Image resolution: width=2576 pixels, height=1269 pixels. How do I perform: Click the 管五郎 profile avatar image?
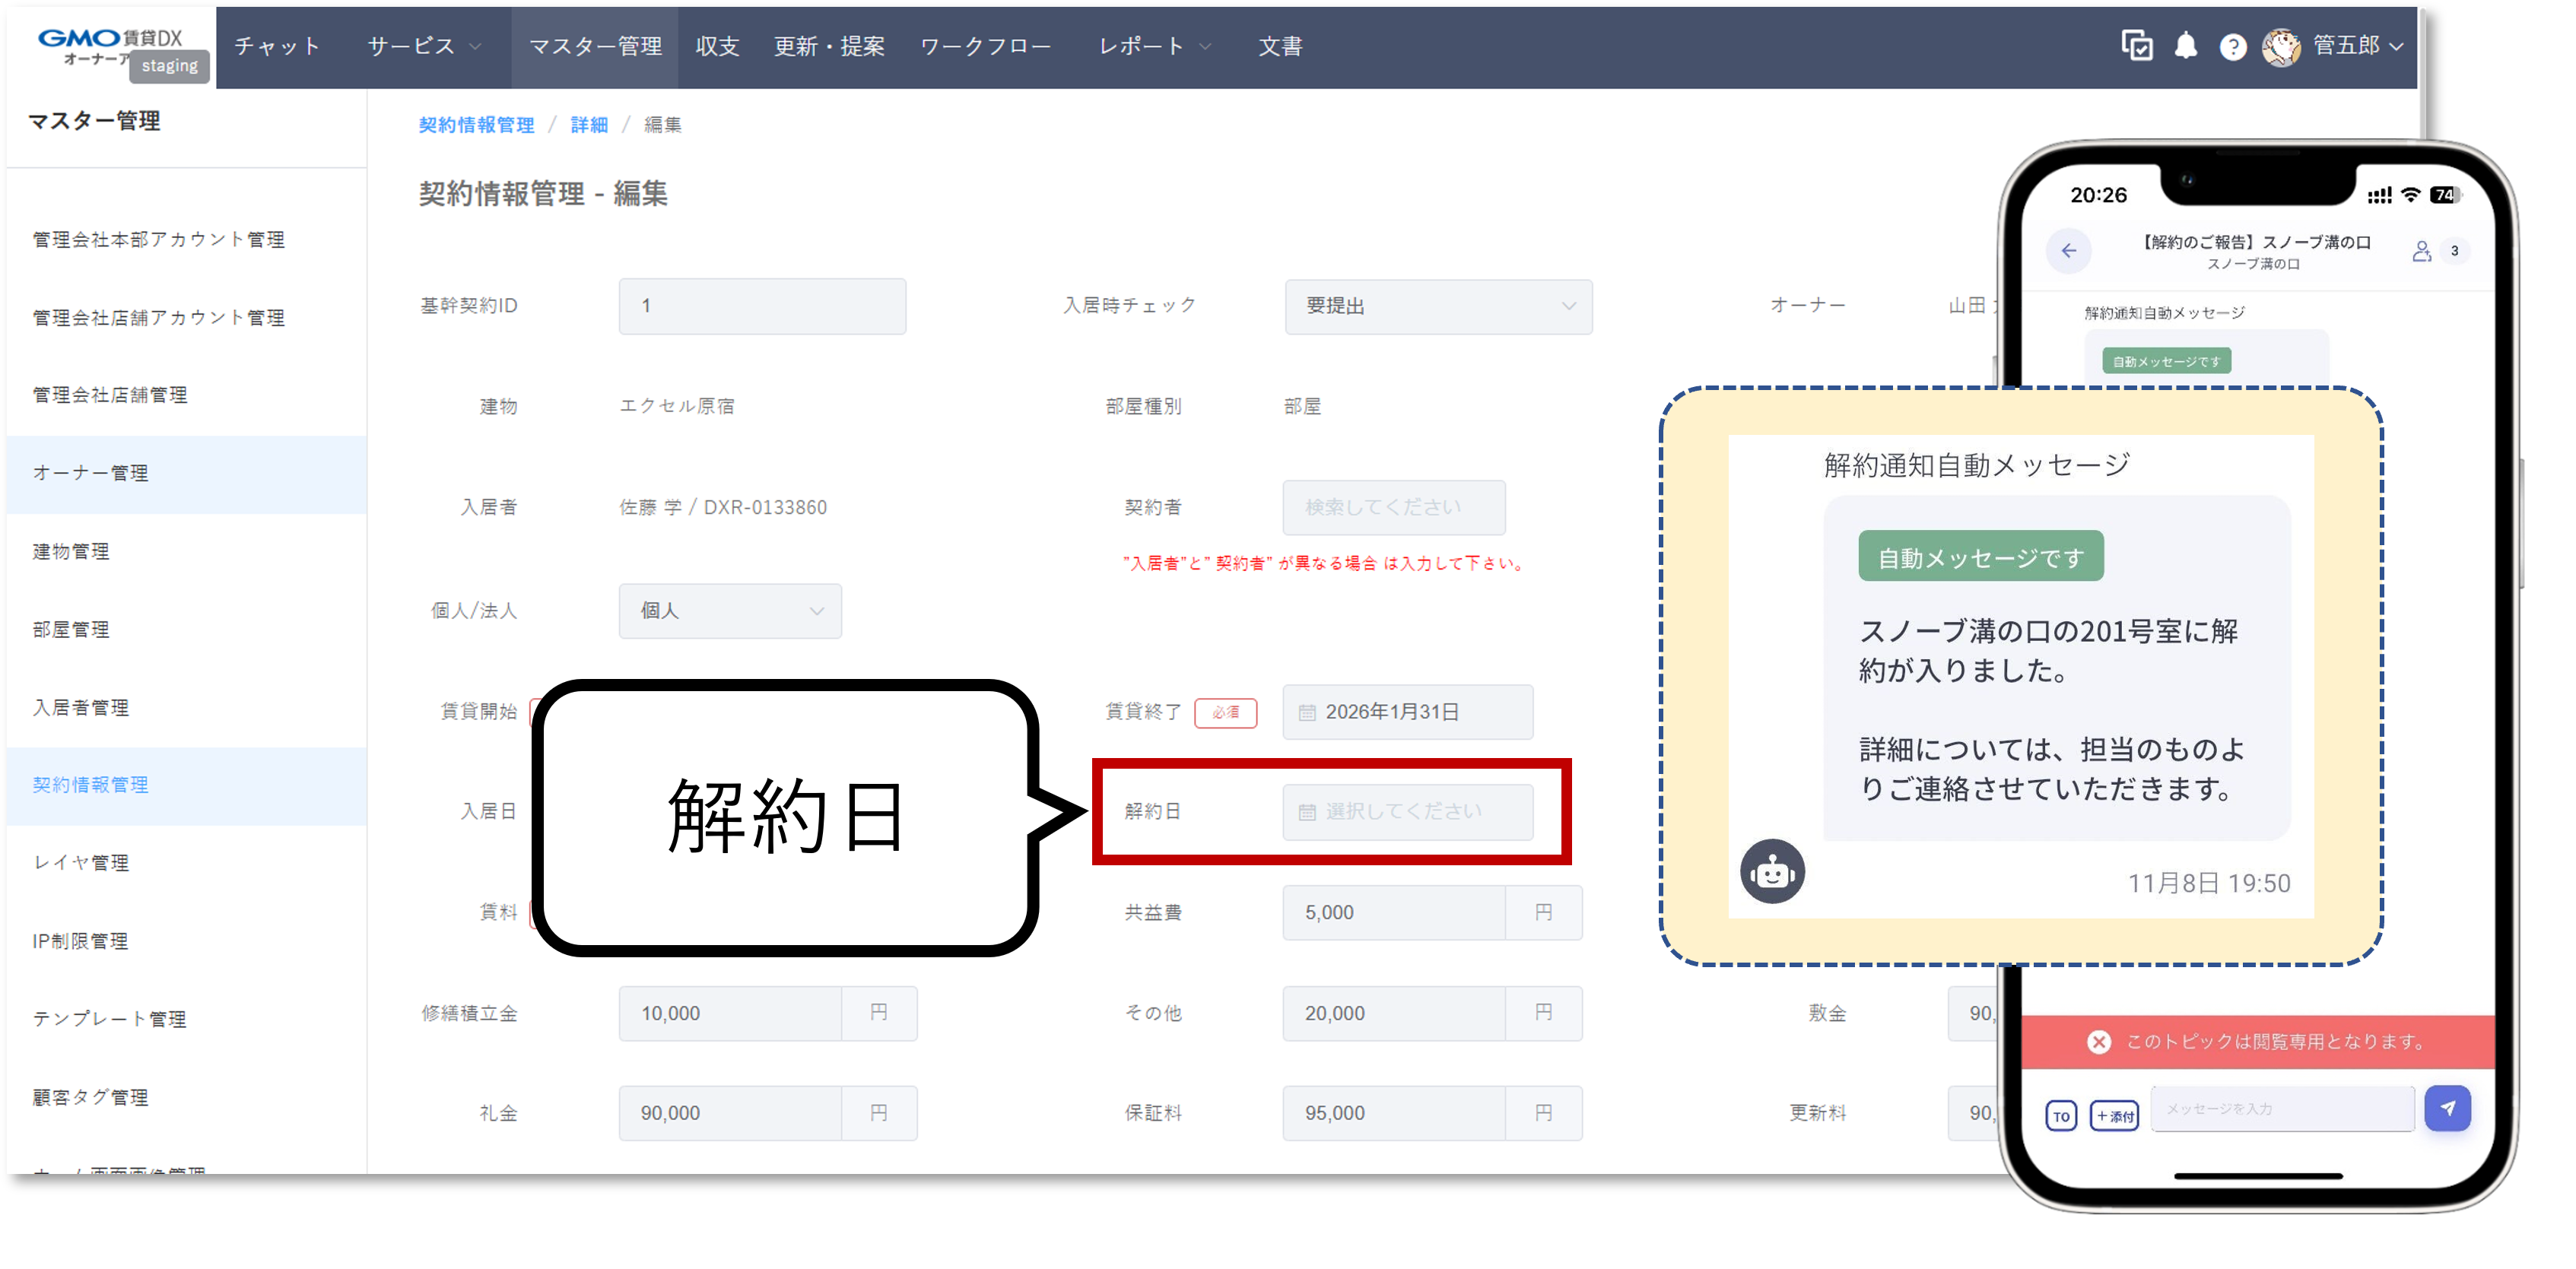2283,46
